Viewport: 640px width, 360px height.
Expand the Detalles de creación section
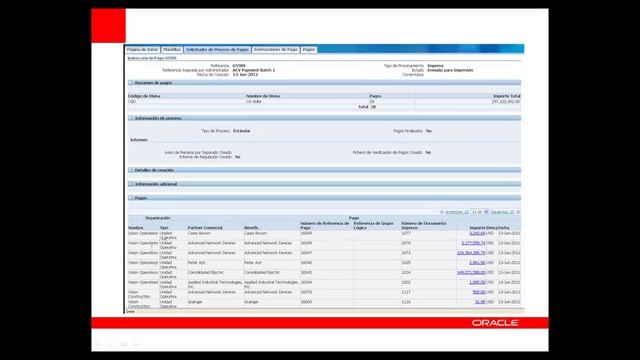[131, 170]
